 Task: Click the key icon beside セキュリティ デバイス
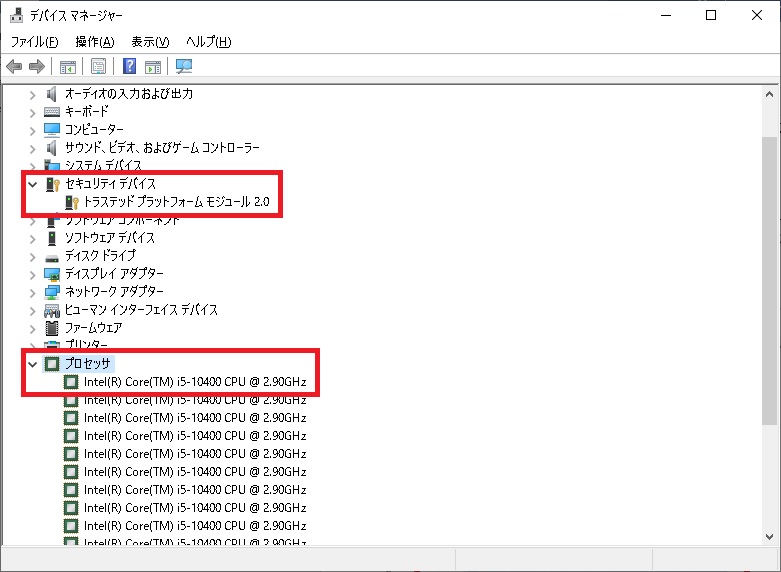click(x=52, y=184)
